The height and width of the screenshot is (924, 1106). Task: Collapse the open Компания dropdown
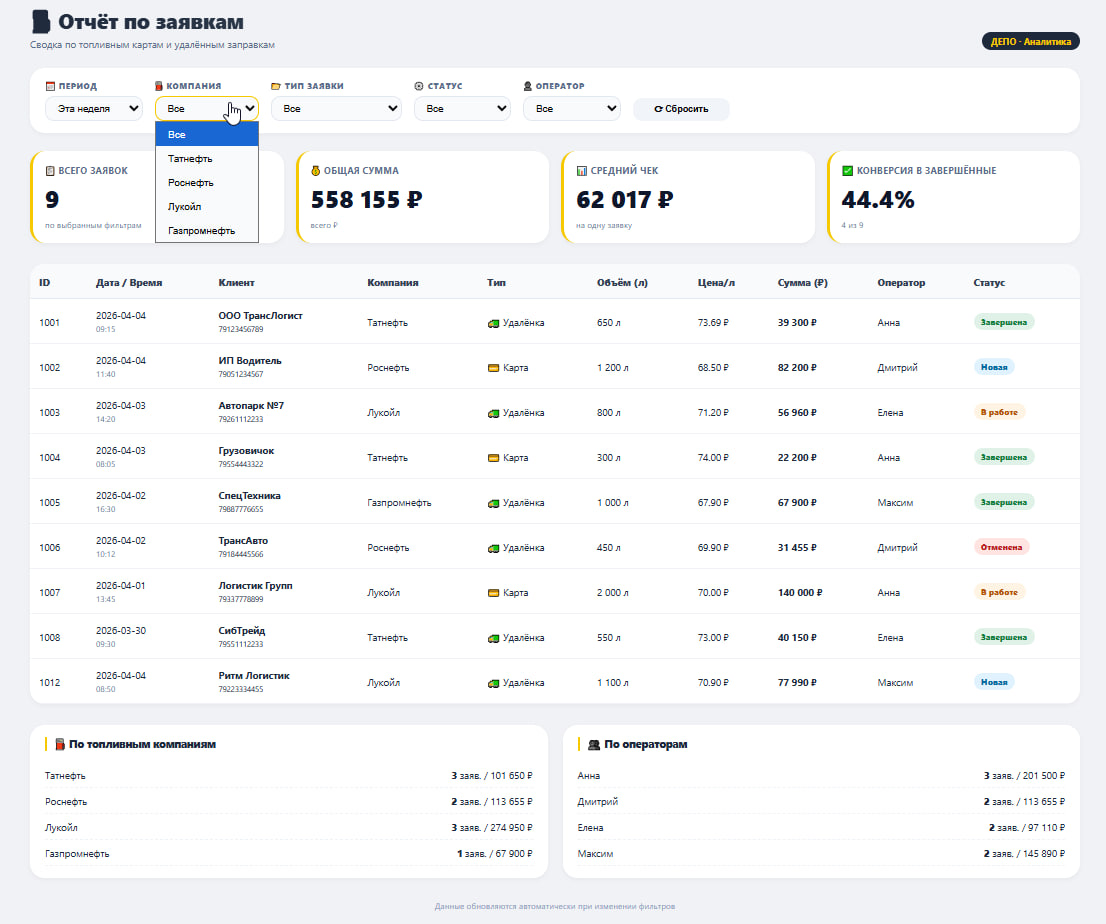(x=207, y=109)
